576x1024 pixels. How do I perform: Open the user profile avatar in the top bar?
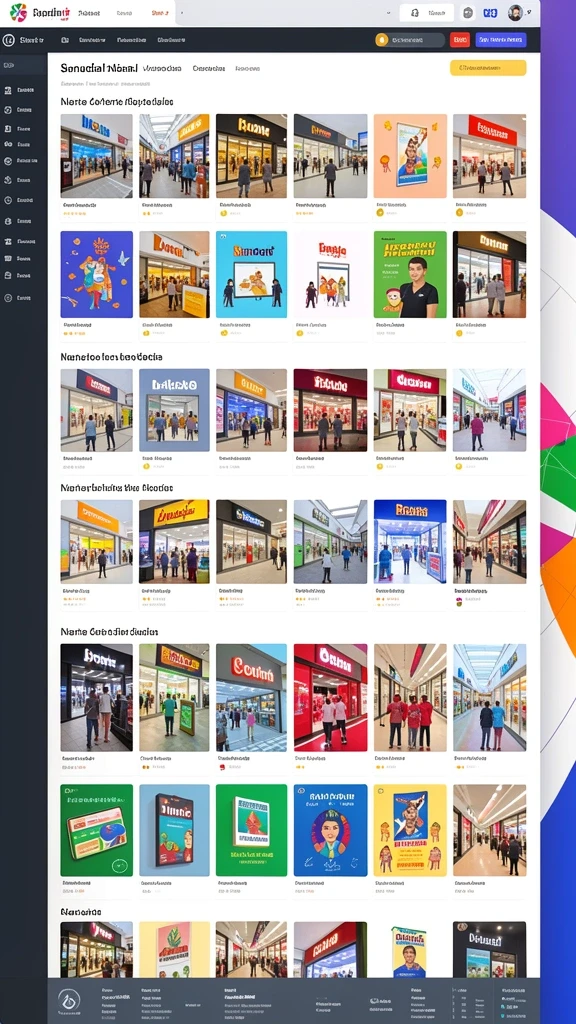click(515, 12)
